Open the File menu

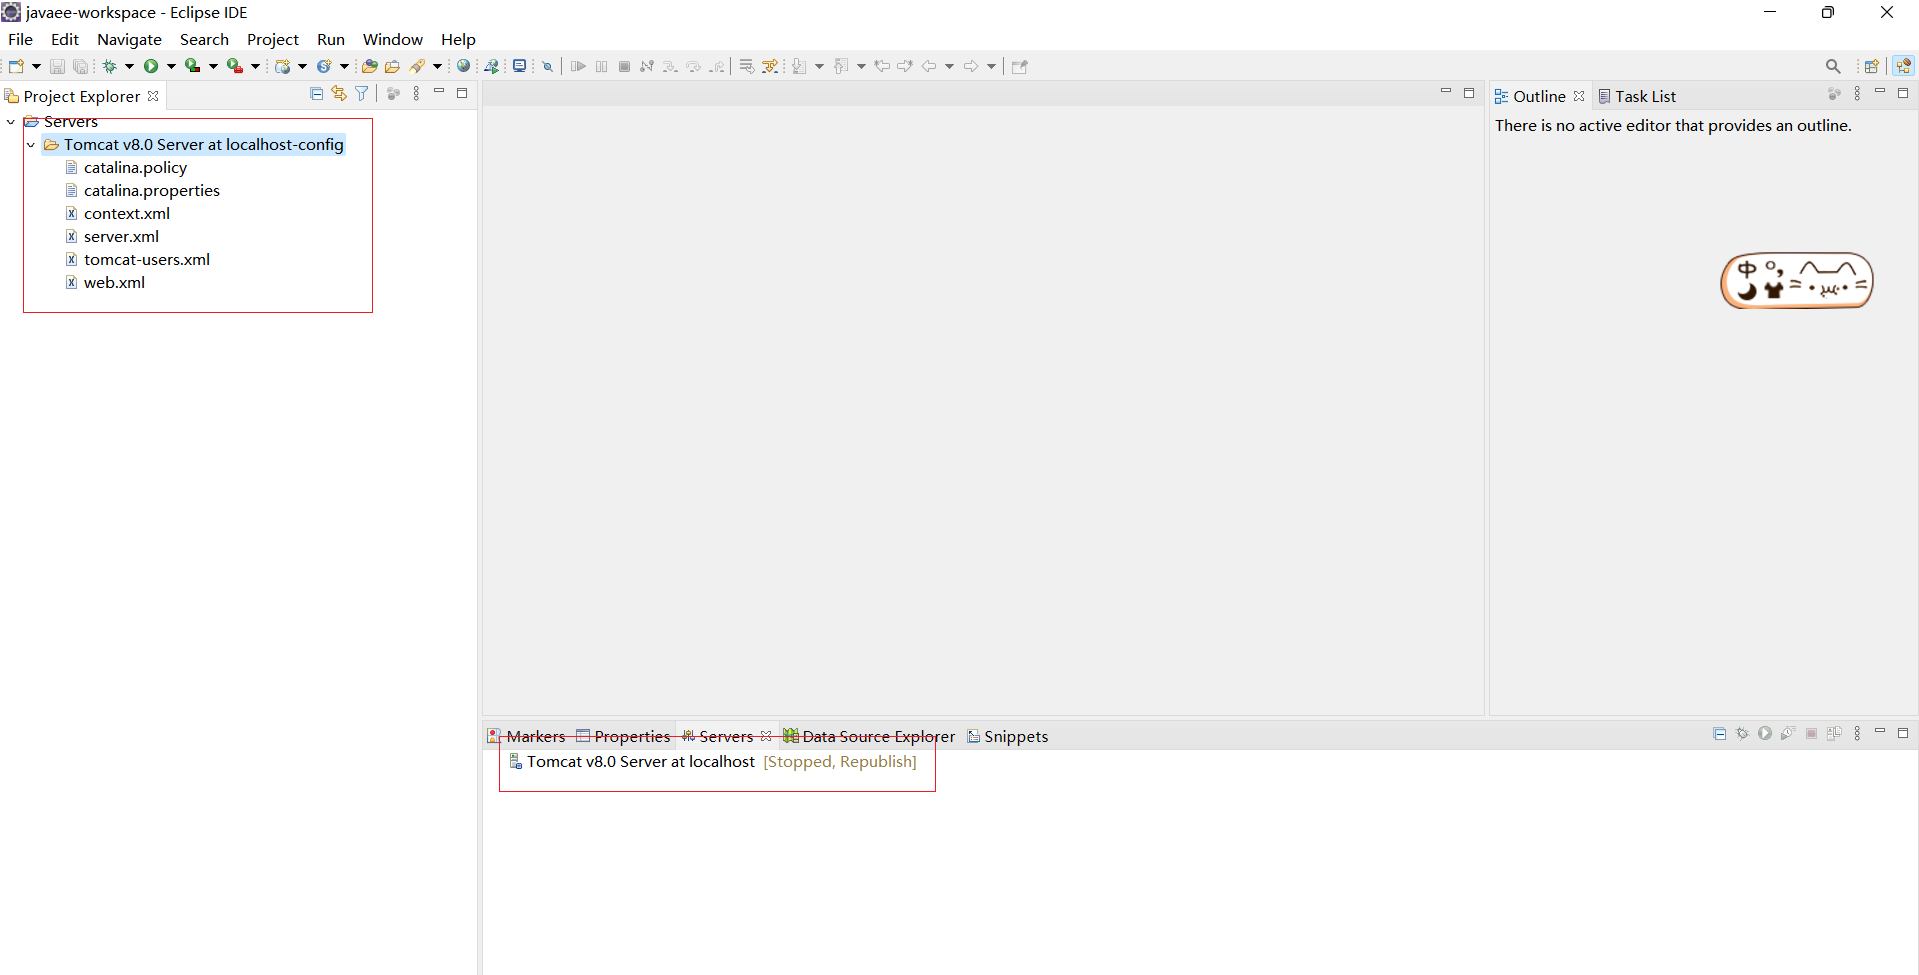[20, 39]
